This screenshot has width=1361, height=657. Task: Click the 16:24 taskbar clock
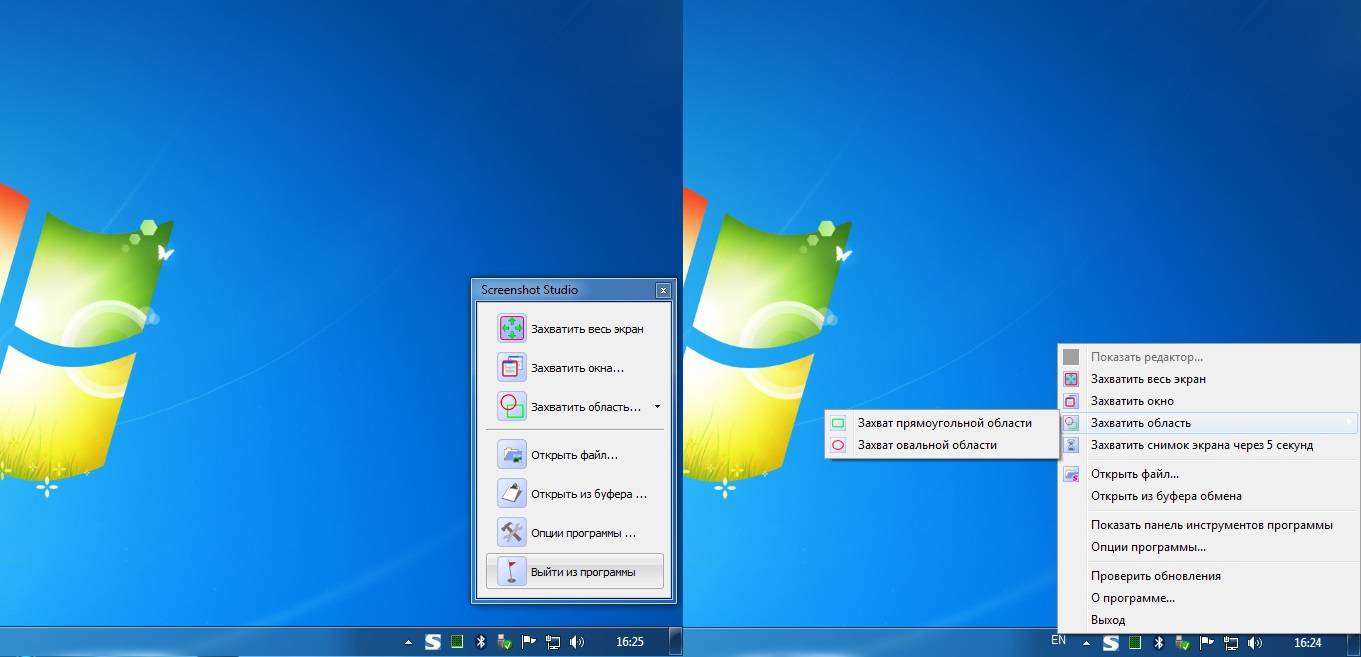pyautogui.click(x=1308, y=642)
